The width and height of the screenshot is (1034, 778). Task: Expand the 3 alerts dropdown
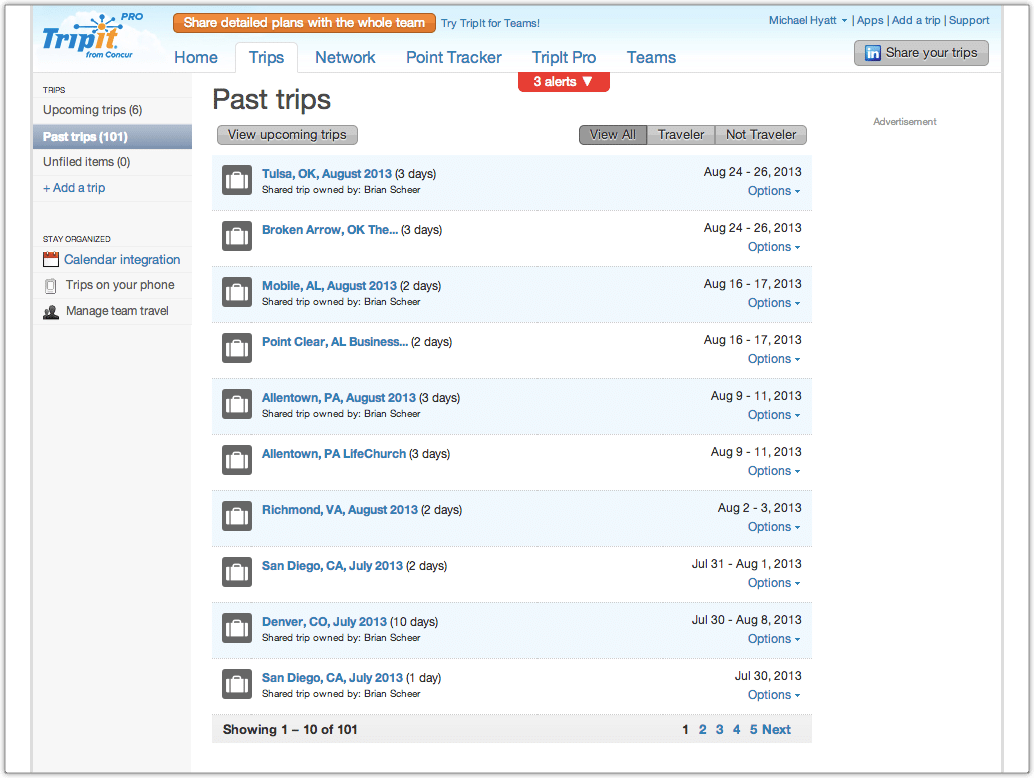pos(563,82)
